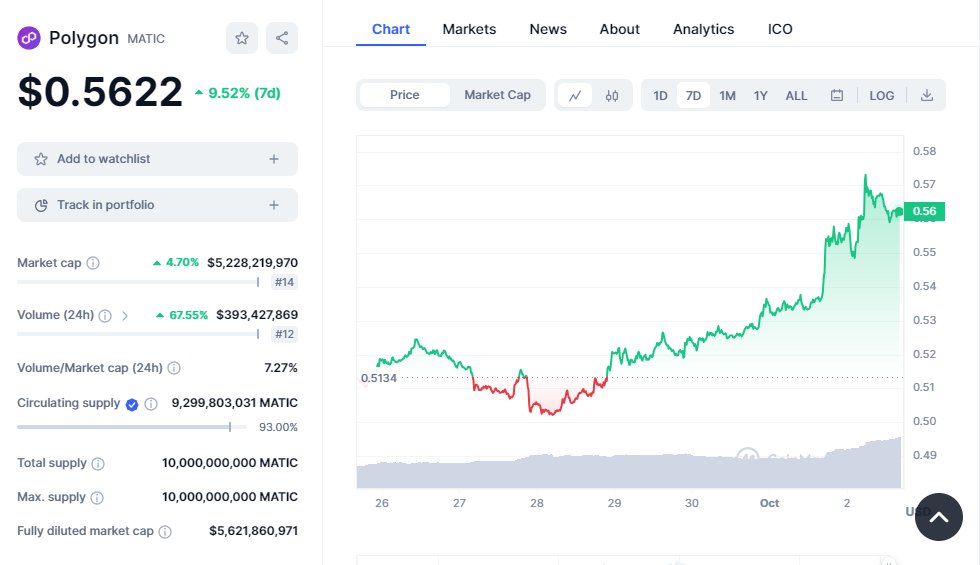
Task: Click the Polygon logo icon
Action: [x=29, y=38]
